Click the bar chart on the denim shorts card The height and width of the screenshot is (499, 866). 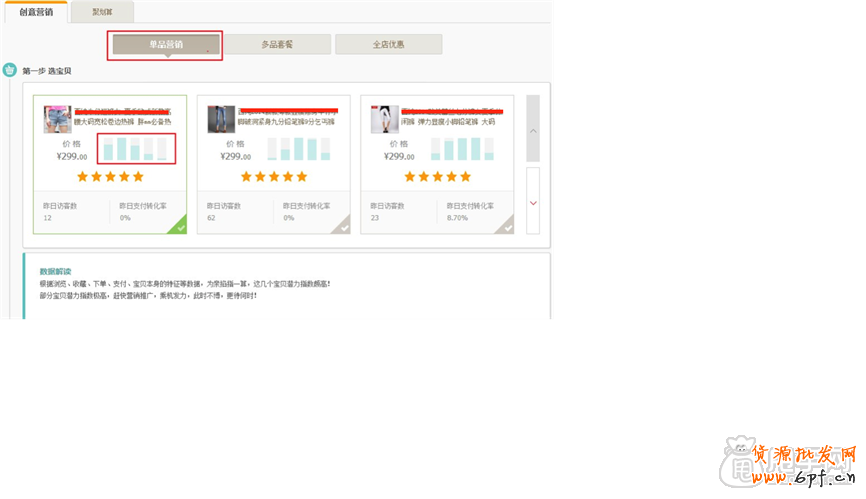[136, 149]
